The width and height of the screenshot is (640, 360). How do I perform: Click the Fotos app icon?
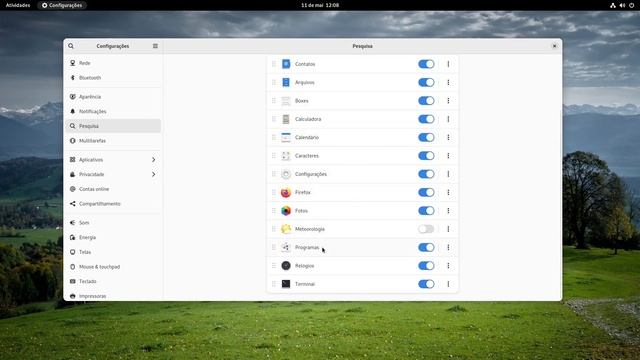tap(286, 211)
